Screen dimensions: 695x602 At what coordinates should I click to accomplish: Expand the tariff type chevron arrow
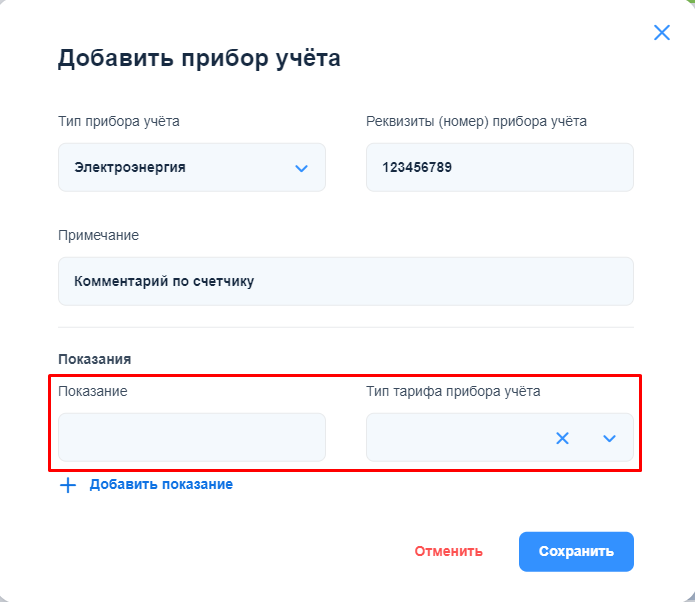click(609, 438)
